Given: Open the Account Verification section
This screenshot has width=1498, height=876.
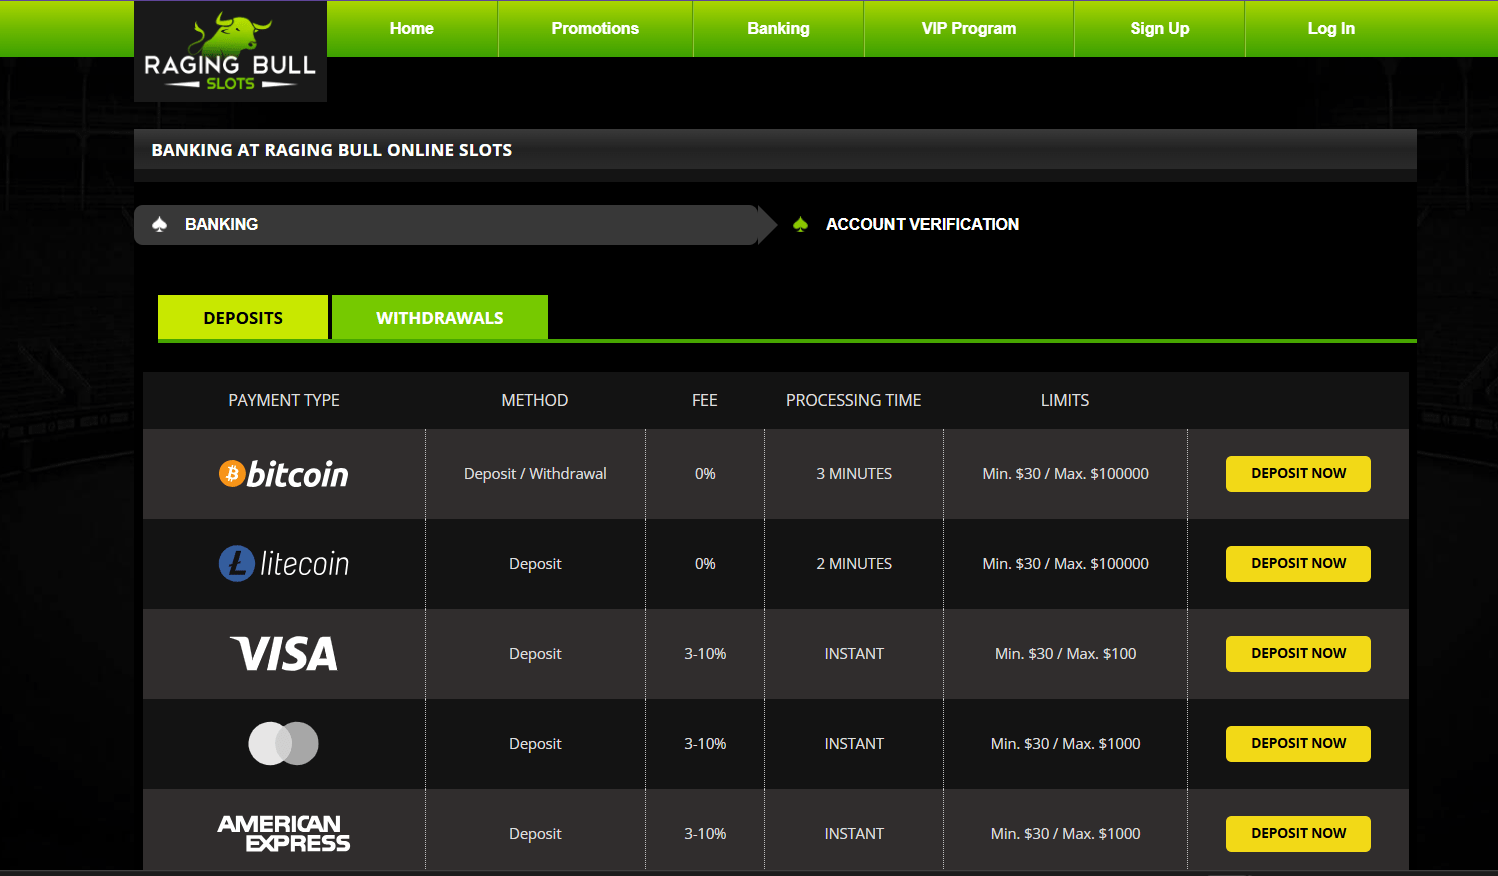Looking at the screenshot, I should [x=922, y=225].
